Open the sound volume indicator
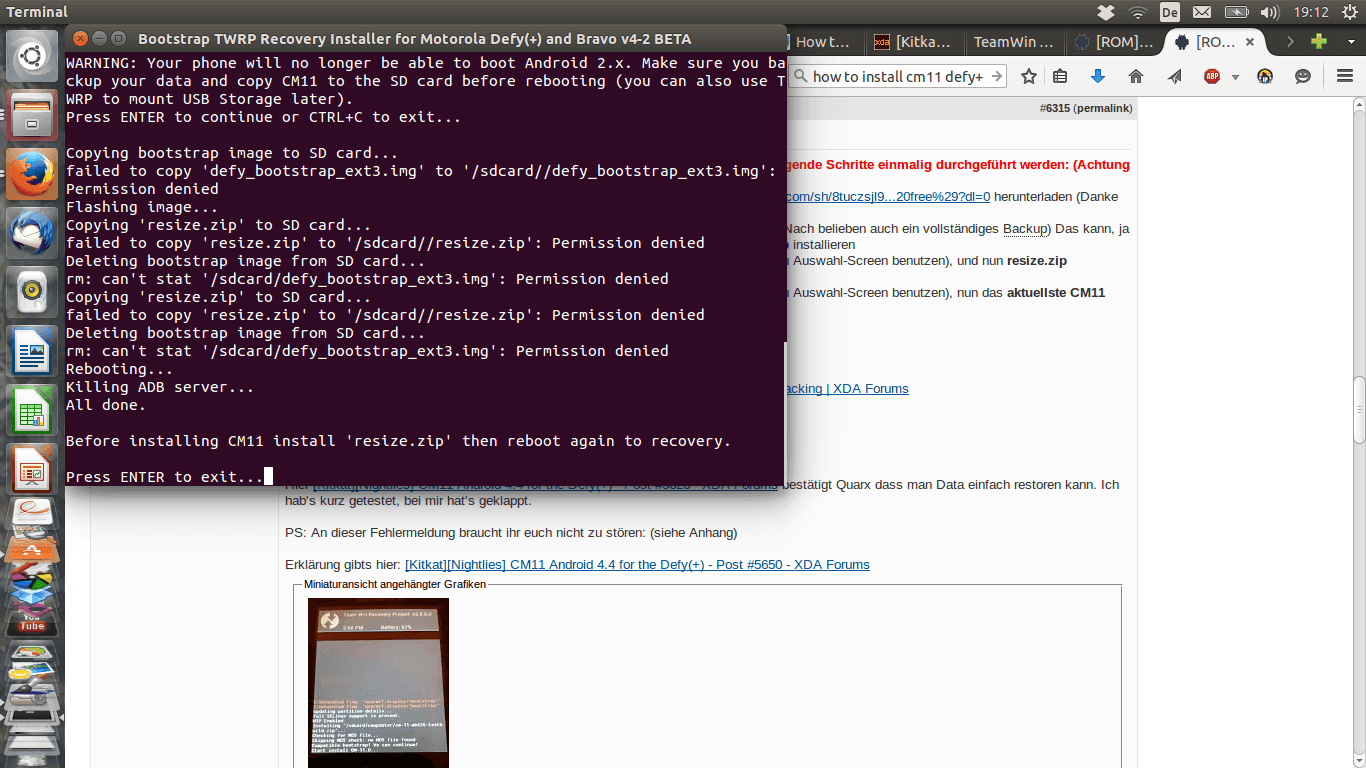The width and height of the screenshot is (1366, 768). click(x=1269, y=12)
